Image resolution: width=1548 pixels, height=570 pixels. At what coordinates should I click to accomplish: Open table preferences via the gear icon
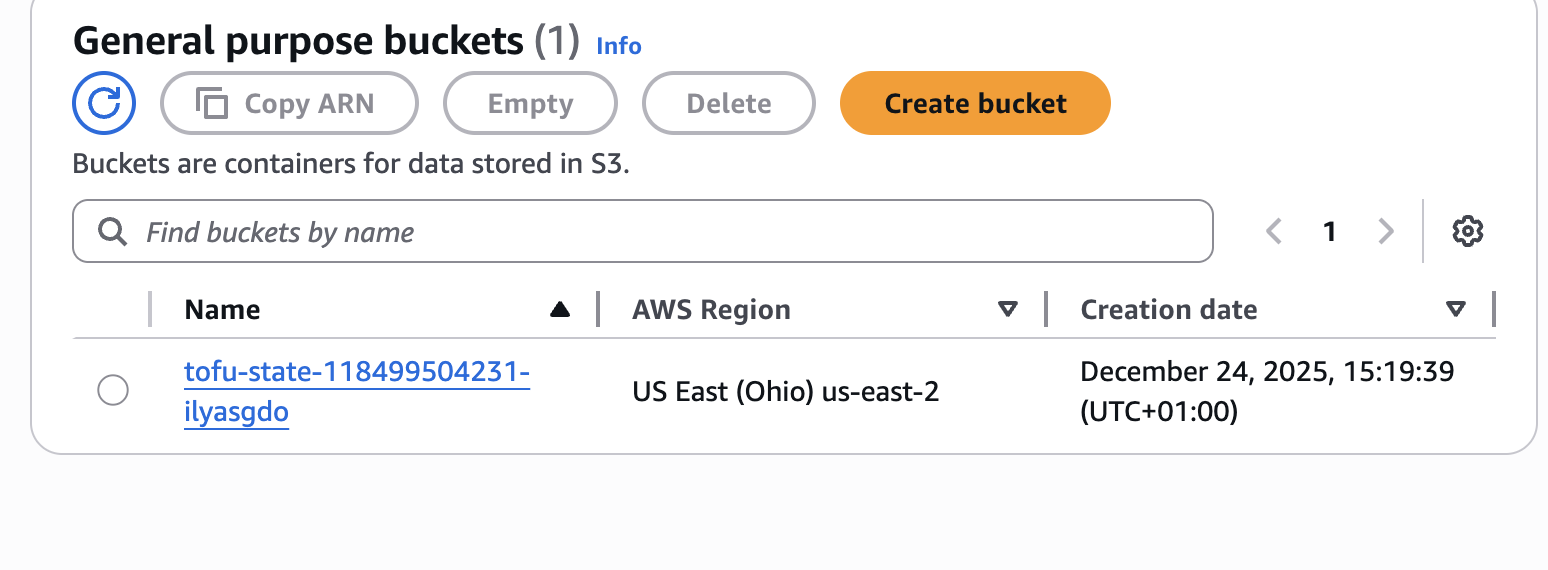[1467, 232]
